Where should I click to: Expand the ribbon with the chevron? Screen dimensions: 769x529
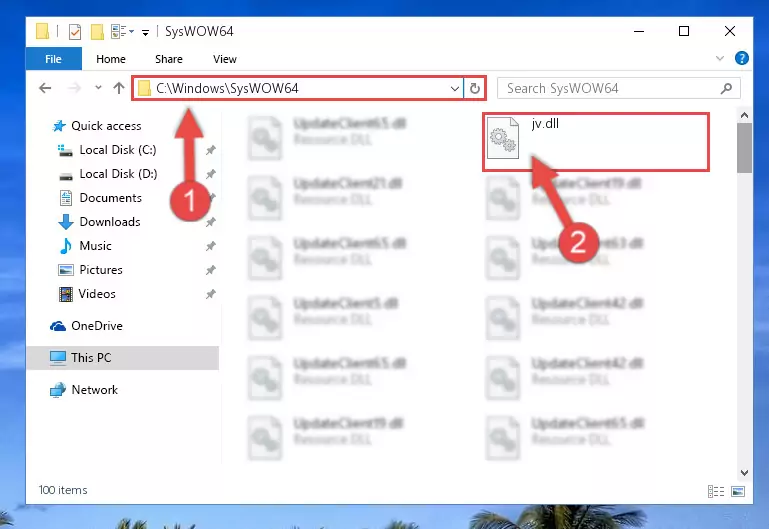(719, 58)
